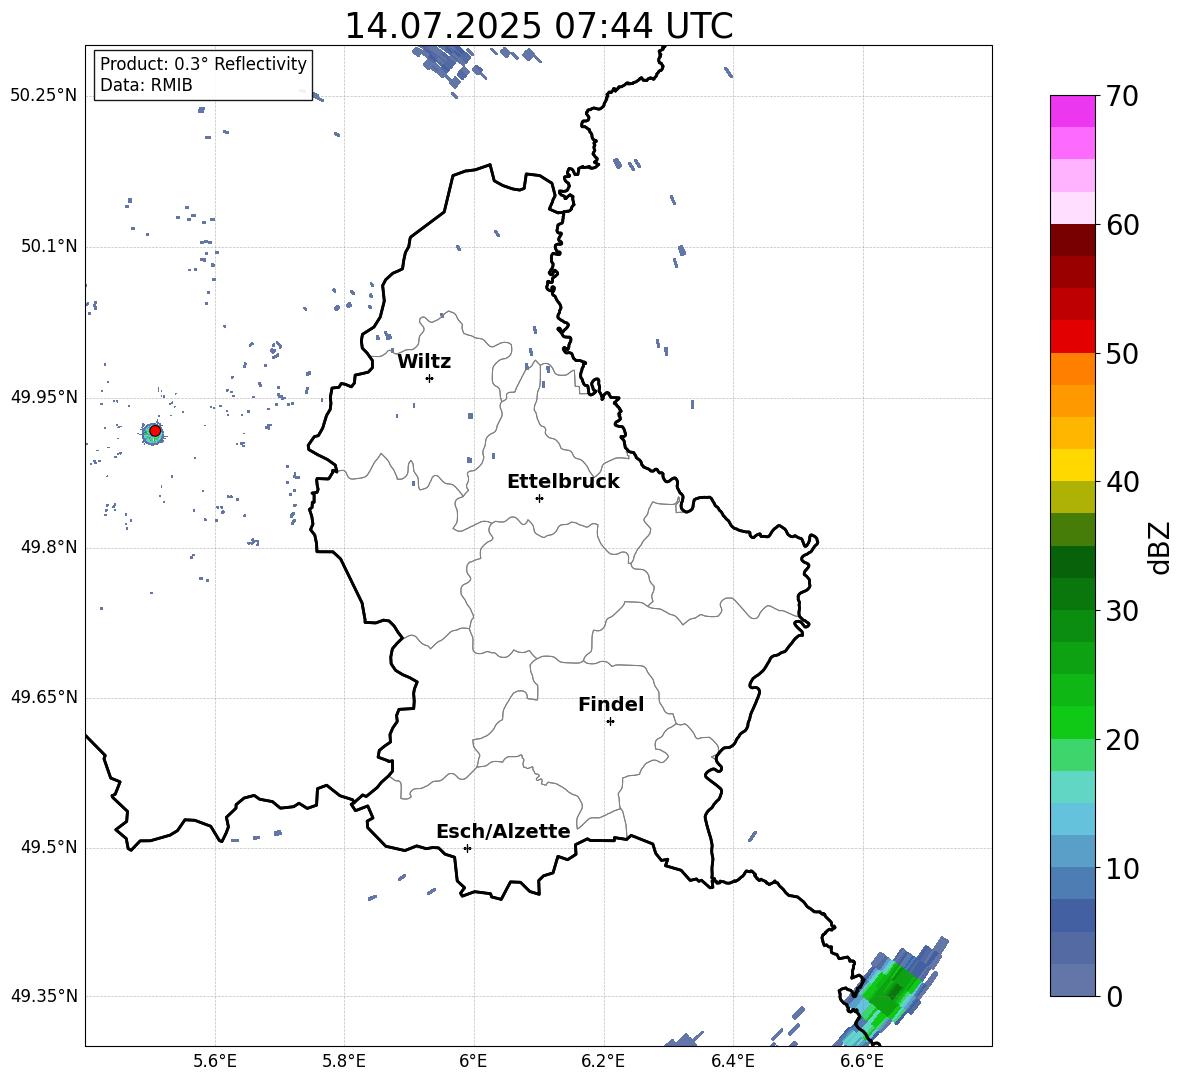Image resolution: width=1184 pixels, height=1081 pixels.
Task: Click the 5.8°E longitude label
Action: tap(344, 1061)
